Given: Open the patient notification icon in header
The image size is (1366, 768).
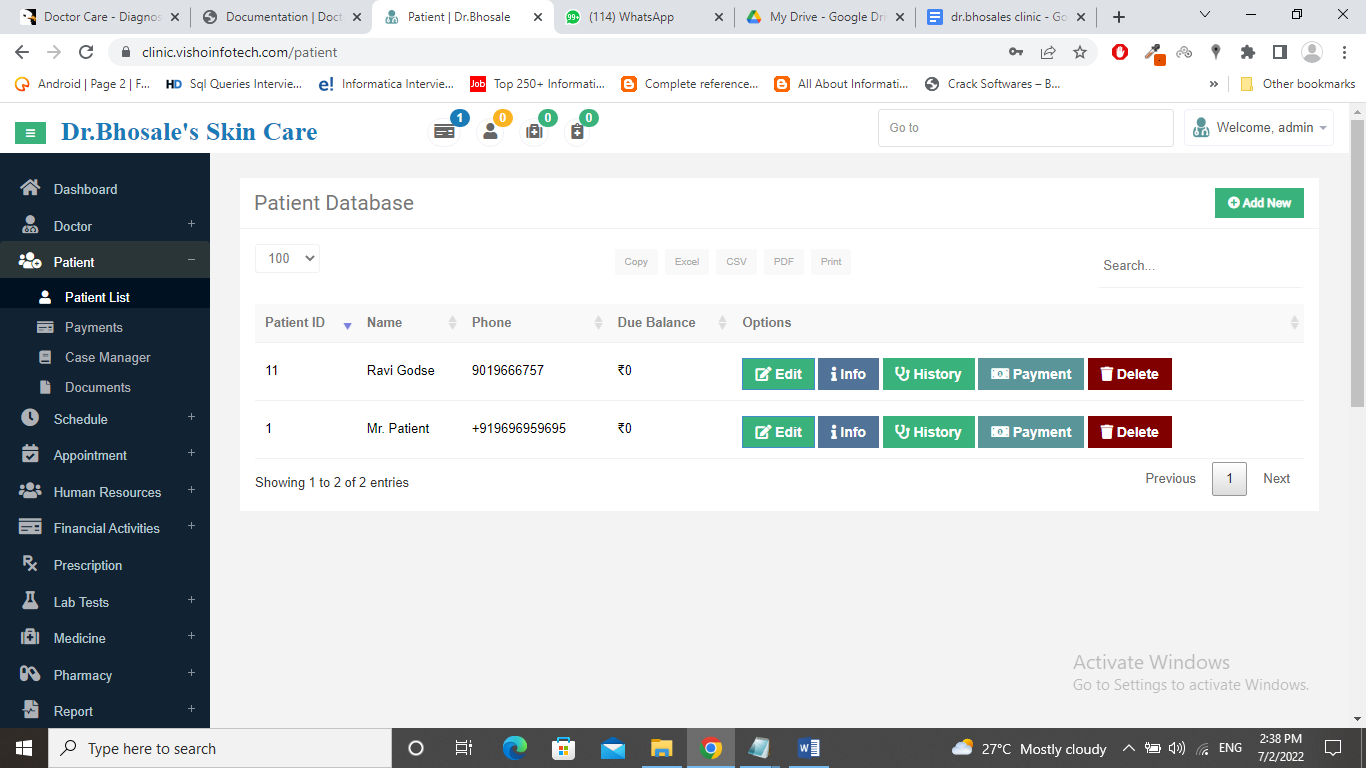Looking at the screenshot, I should click(x=490, y=131).
